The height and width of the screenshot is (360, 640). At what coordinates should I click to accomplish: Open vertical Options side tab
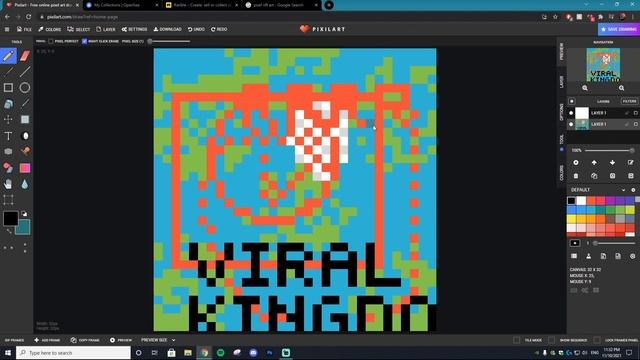point(562,112)
